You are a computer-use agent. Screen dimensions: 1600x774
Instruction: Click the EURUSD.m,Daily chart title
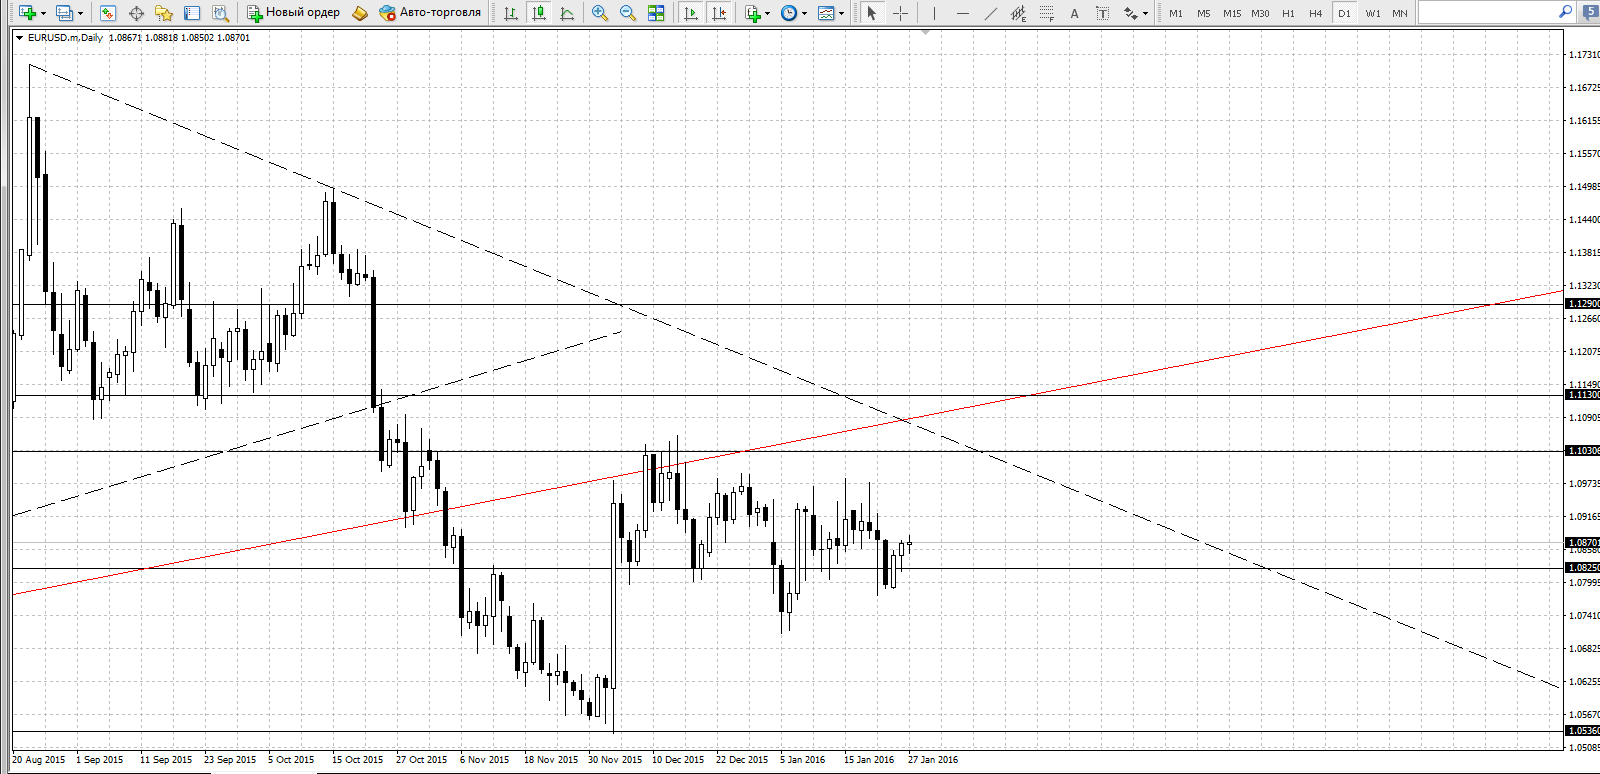[65, 38]
